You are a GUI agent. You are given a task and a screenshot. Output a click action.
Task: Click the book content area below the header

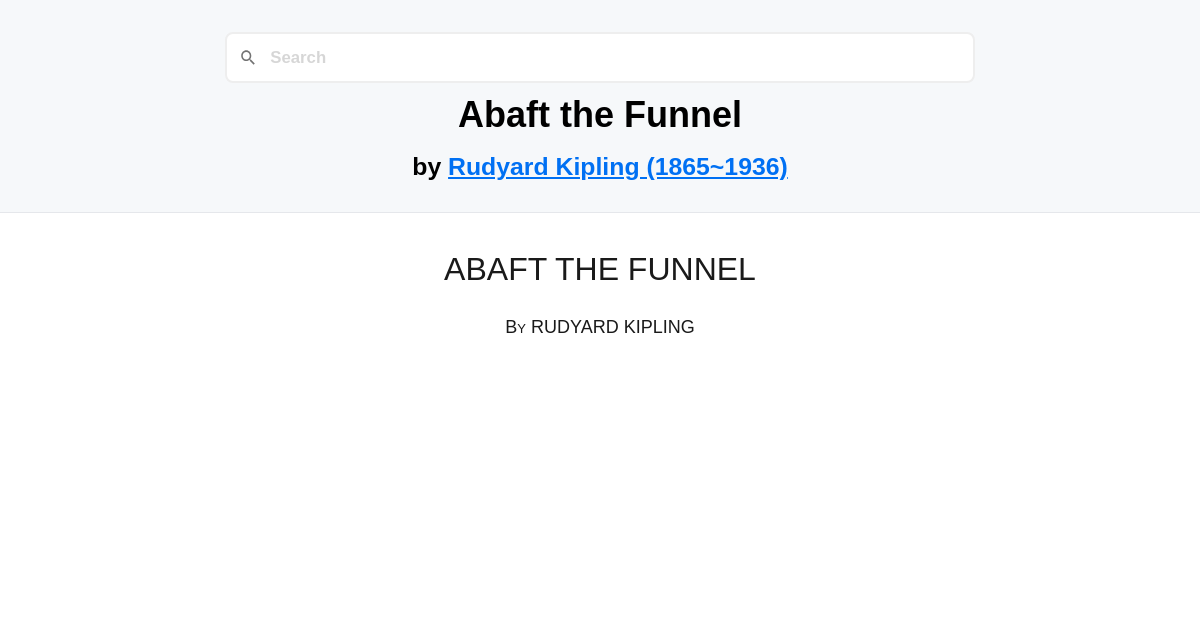coord(600,420)
